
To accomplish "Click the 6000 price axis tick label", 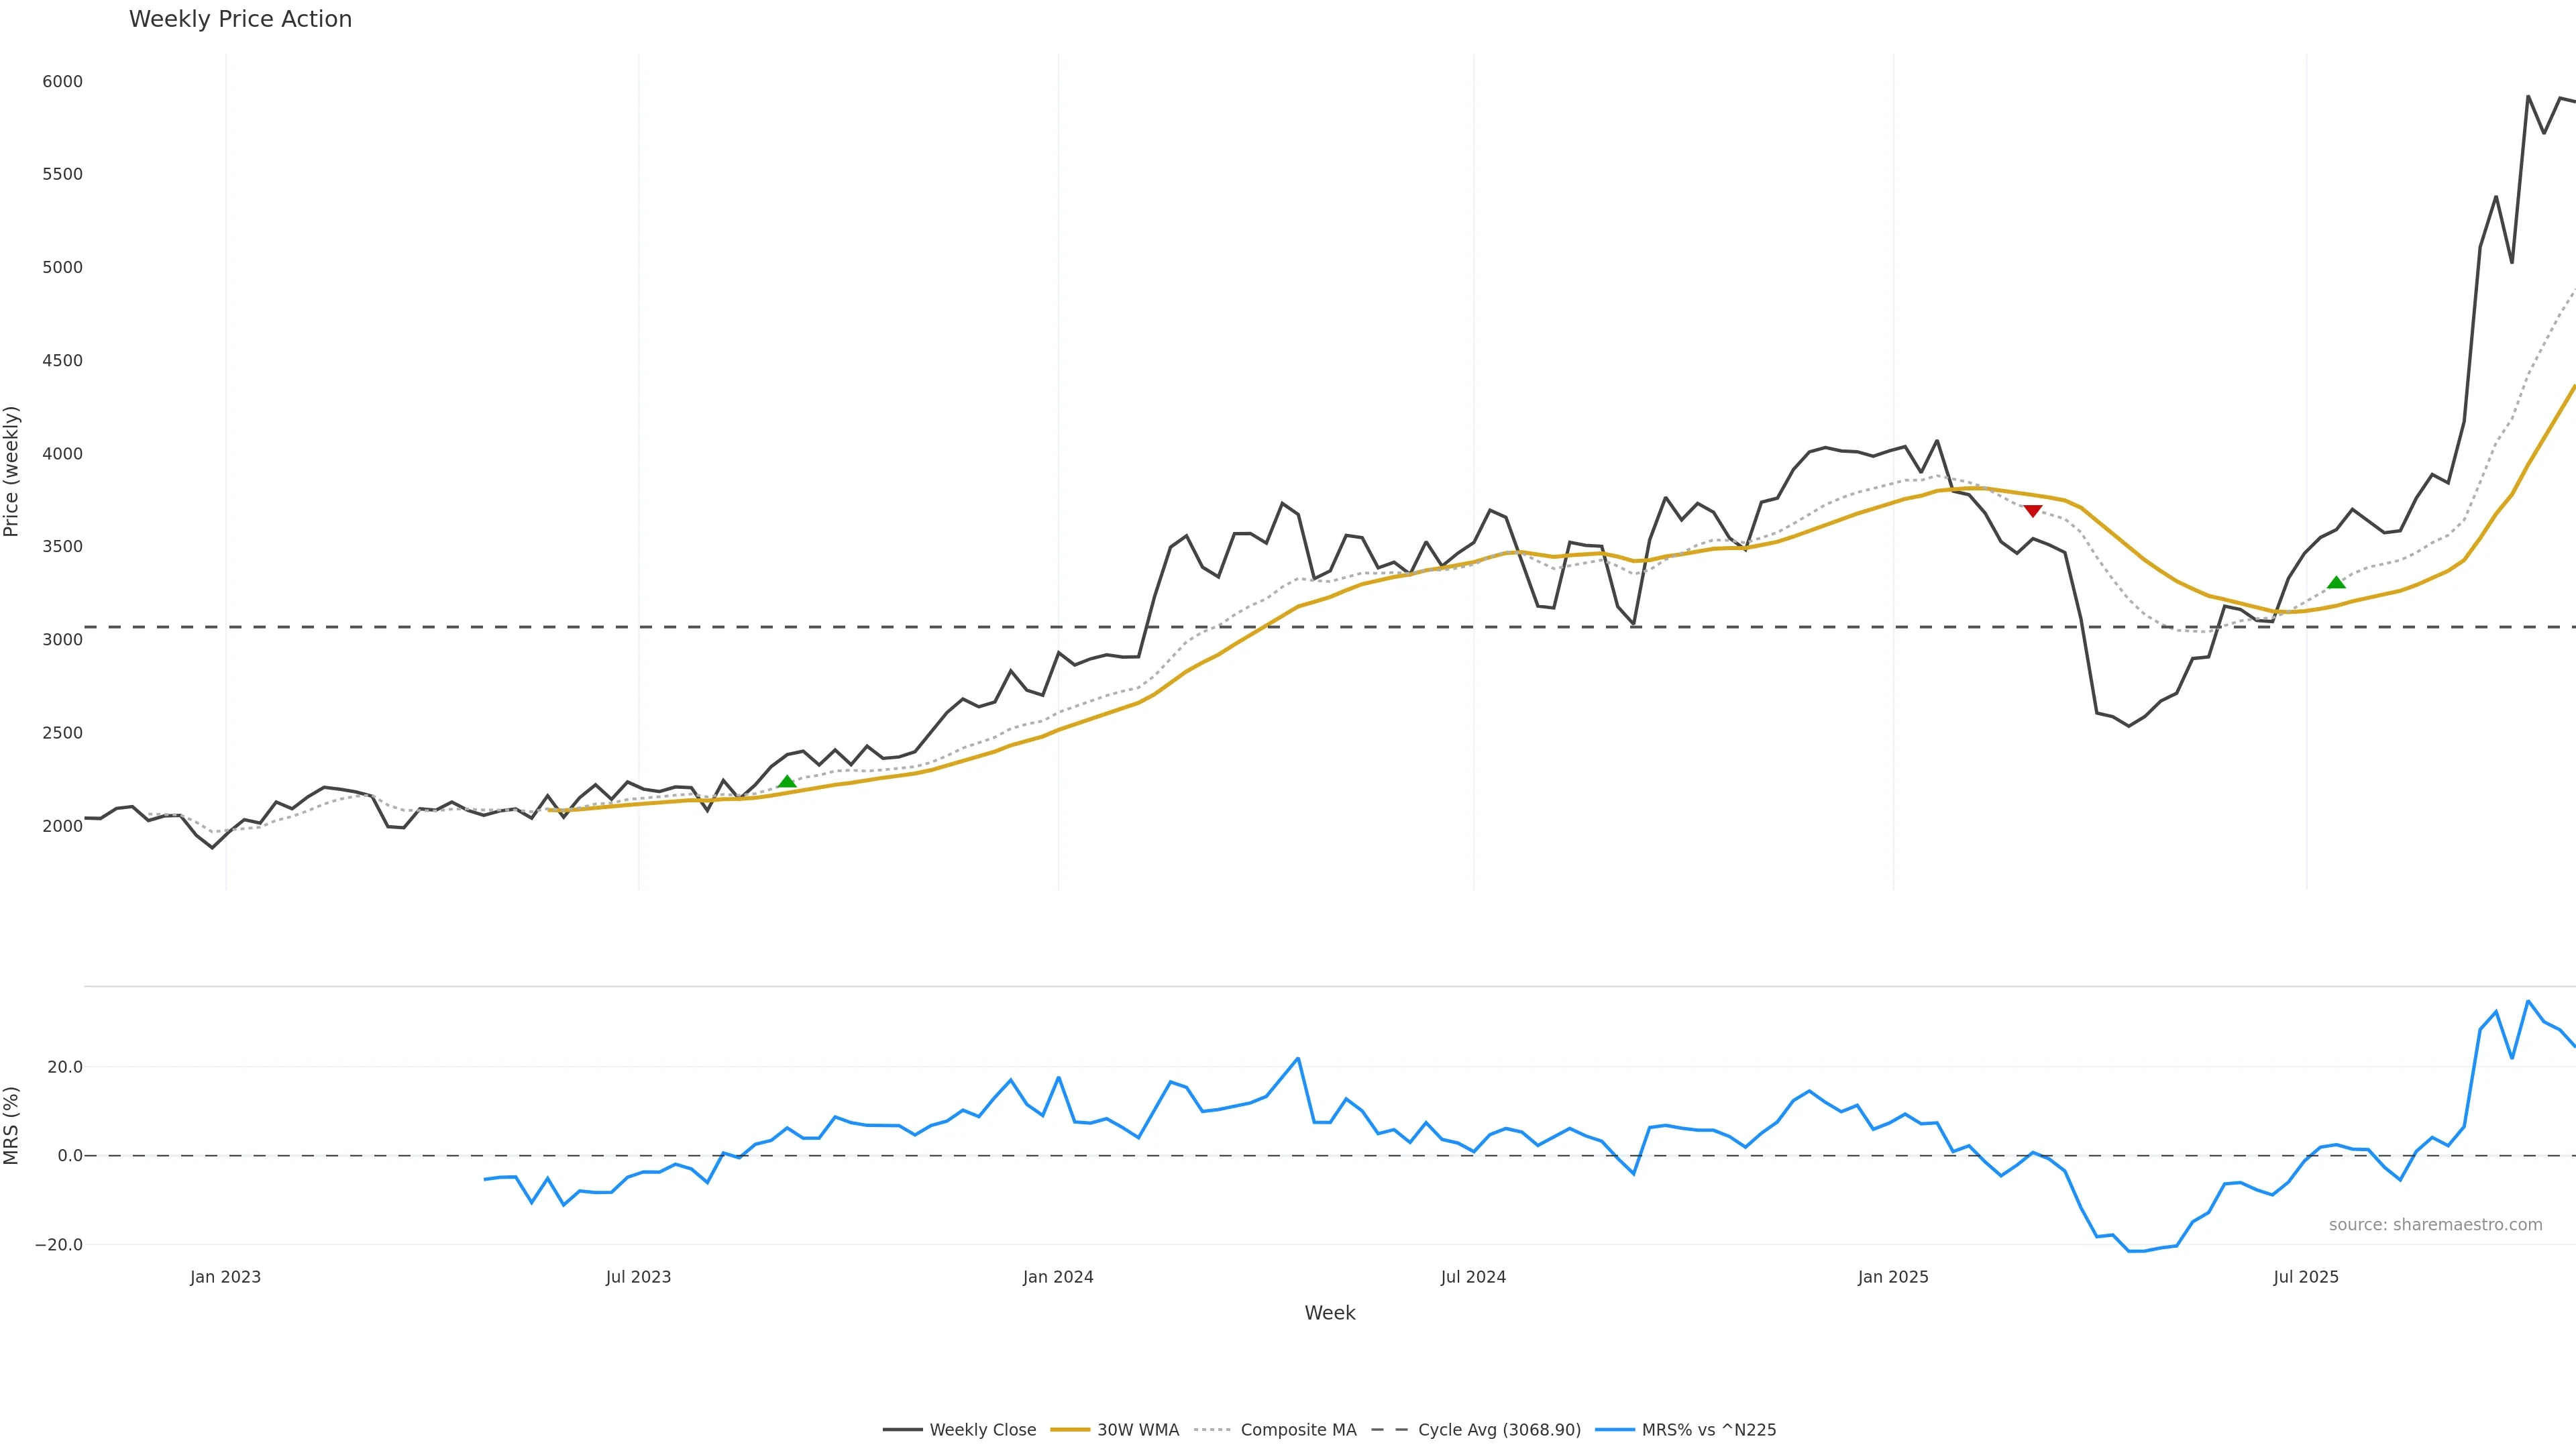I will point(62,82).
